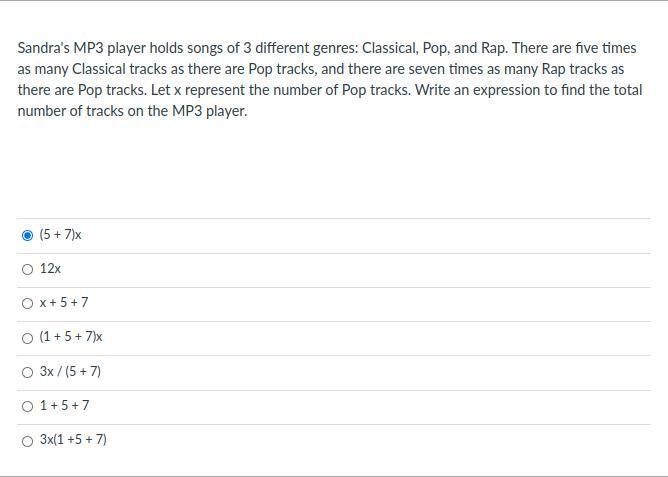
Task: Click the answer label text "3x / (5 + 7)"
Action: click(70, 372)
